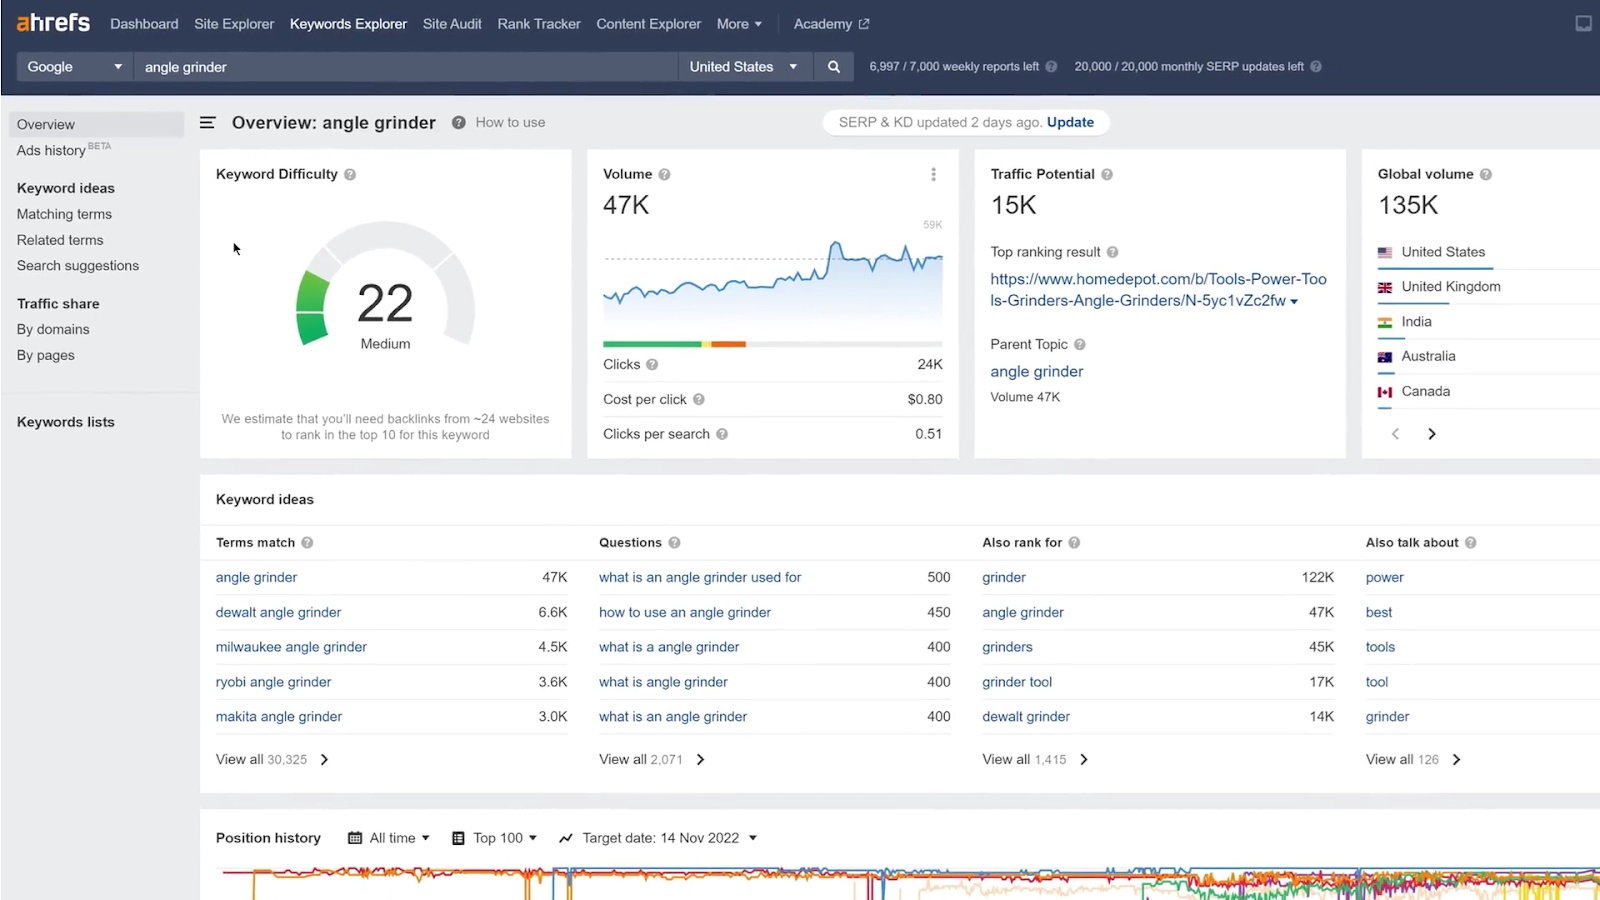
Task: Open the homedepot.com top ranking URL
Action: pos(1158,290)
